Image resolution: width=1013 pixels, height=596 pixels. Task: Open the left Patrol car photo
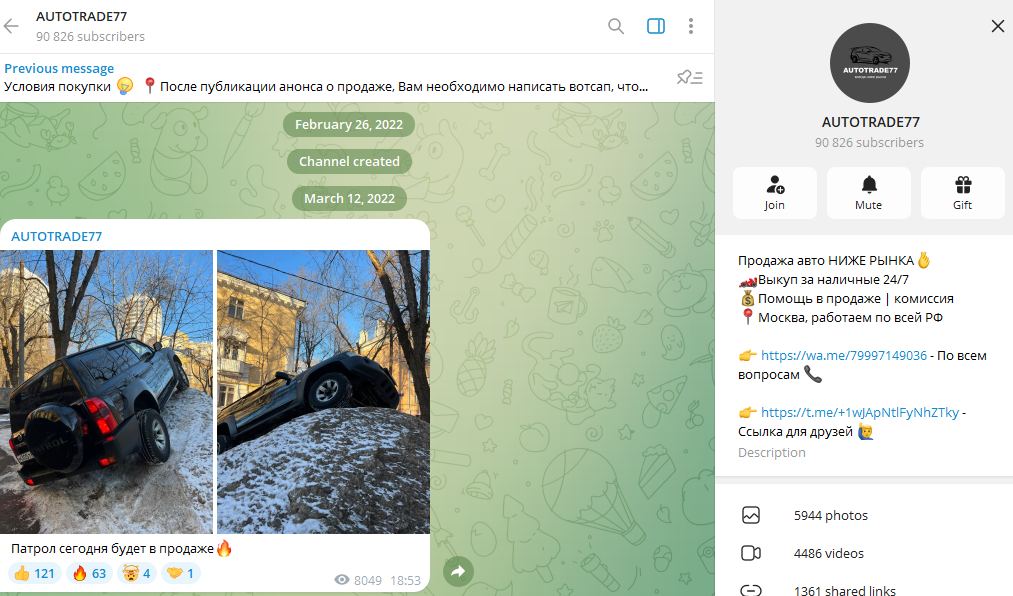(x=106, y=391)
